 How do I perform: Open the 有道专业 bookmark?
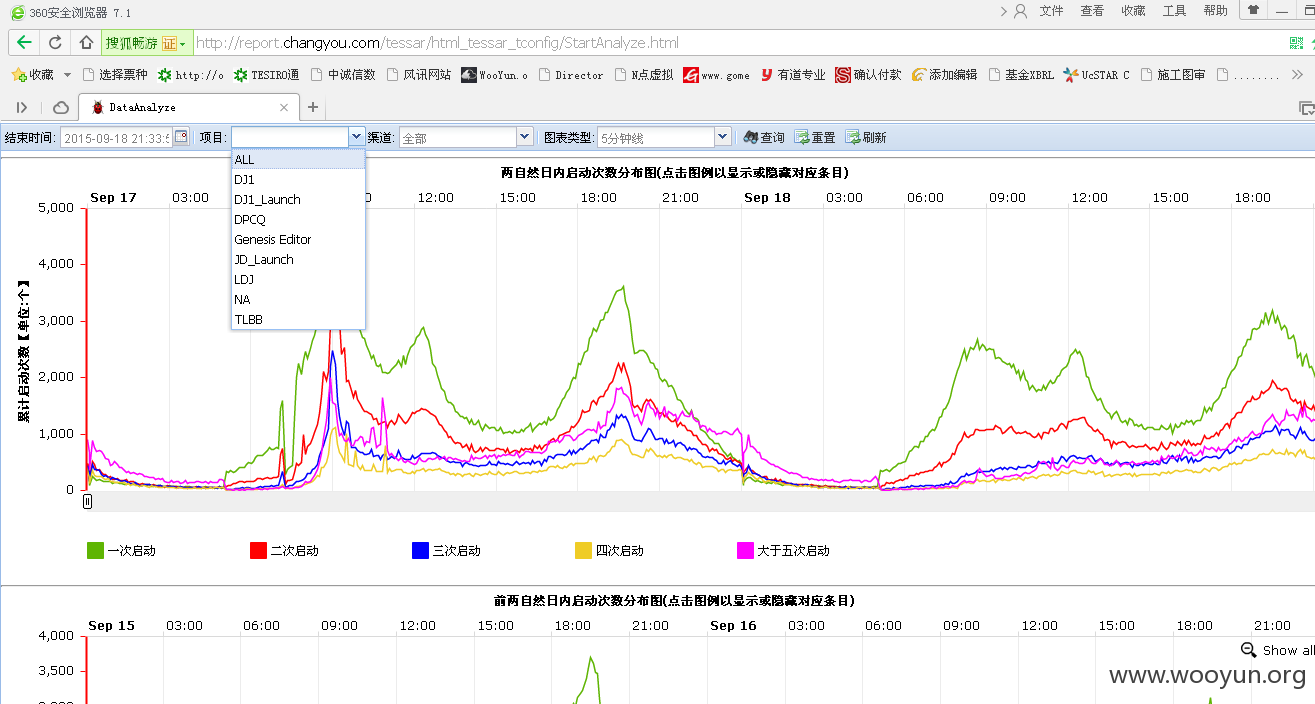pyautogui.click(x=793, y=75)
